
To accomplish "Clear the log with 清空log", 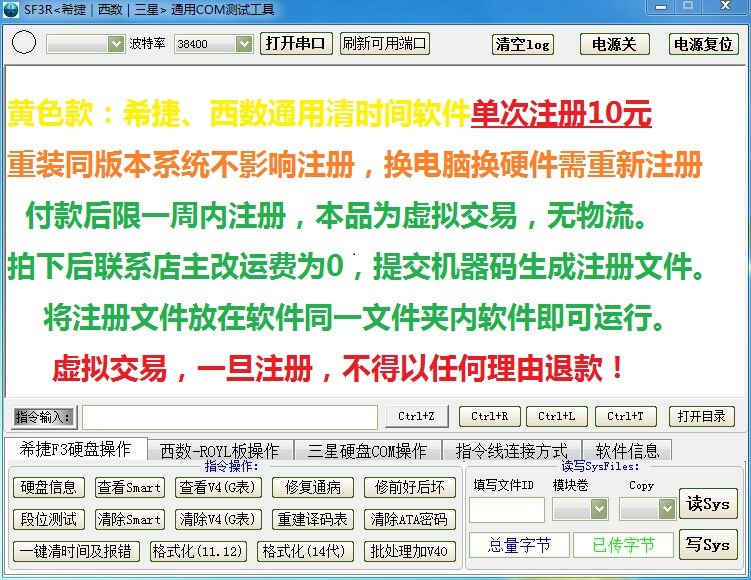I will tap(523, 44).
